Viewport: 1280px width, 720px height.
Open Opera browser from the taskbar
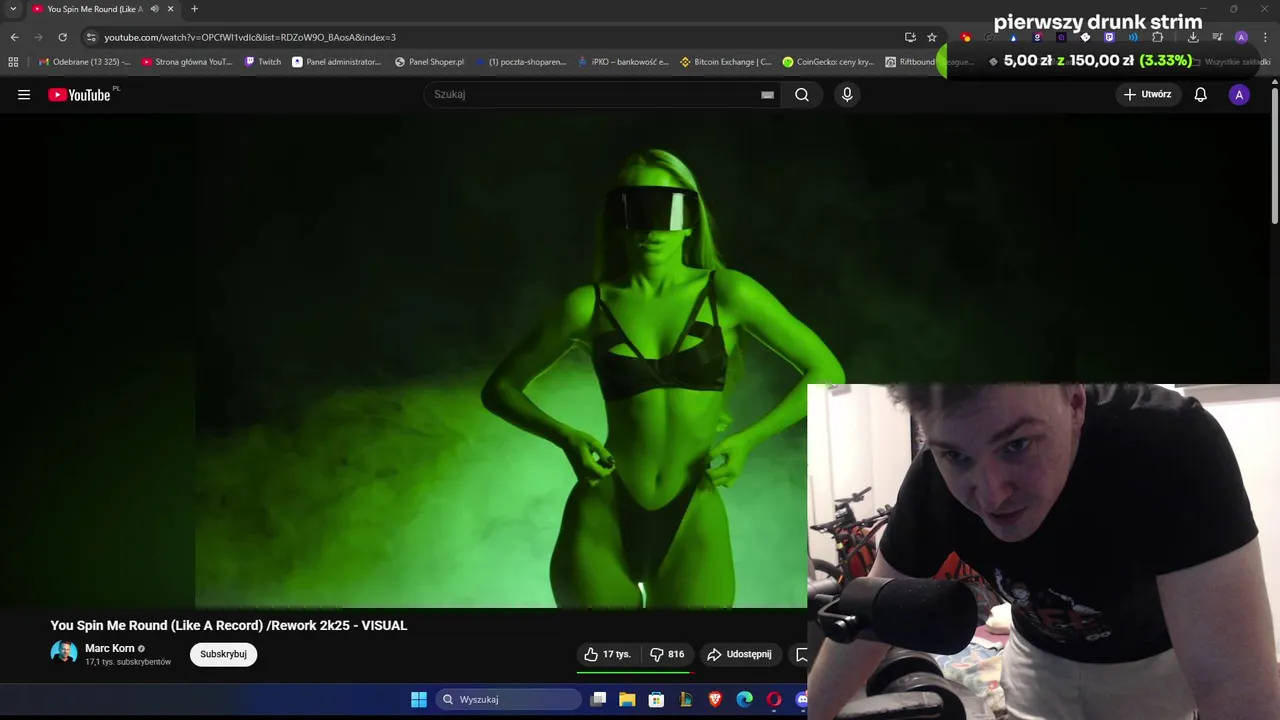coord(773,699)
